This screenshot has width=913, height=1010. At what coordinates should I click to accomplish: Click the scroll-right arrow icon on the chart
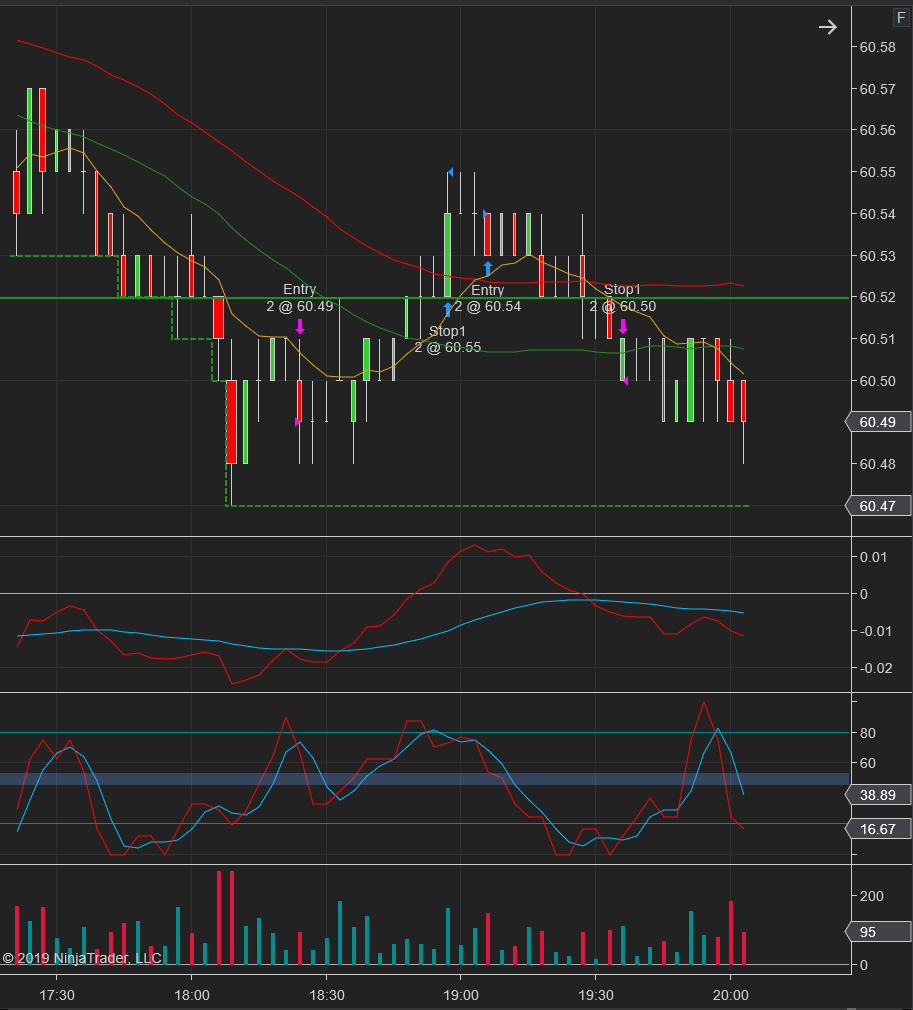(x=827, y=27)
